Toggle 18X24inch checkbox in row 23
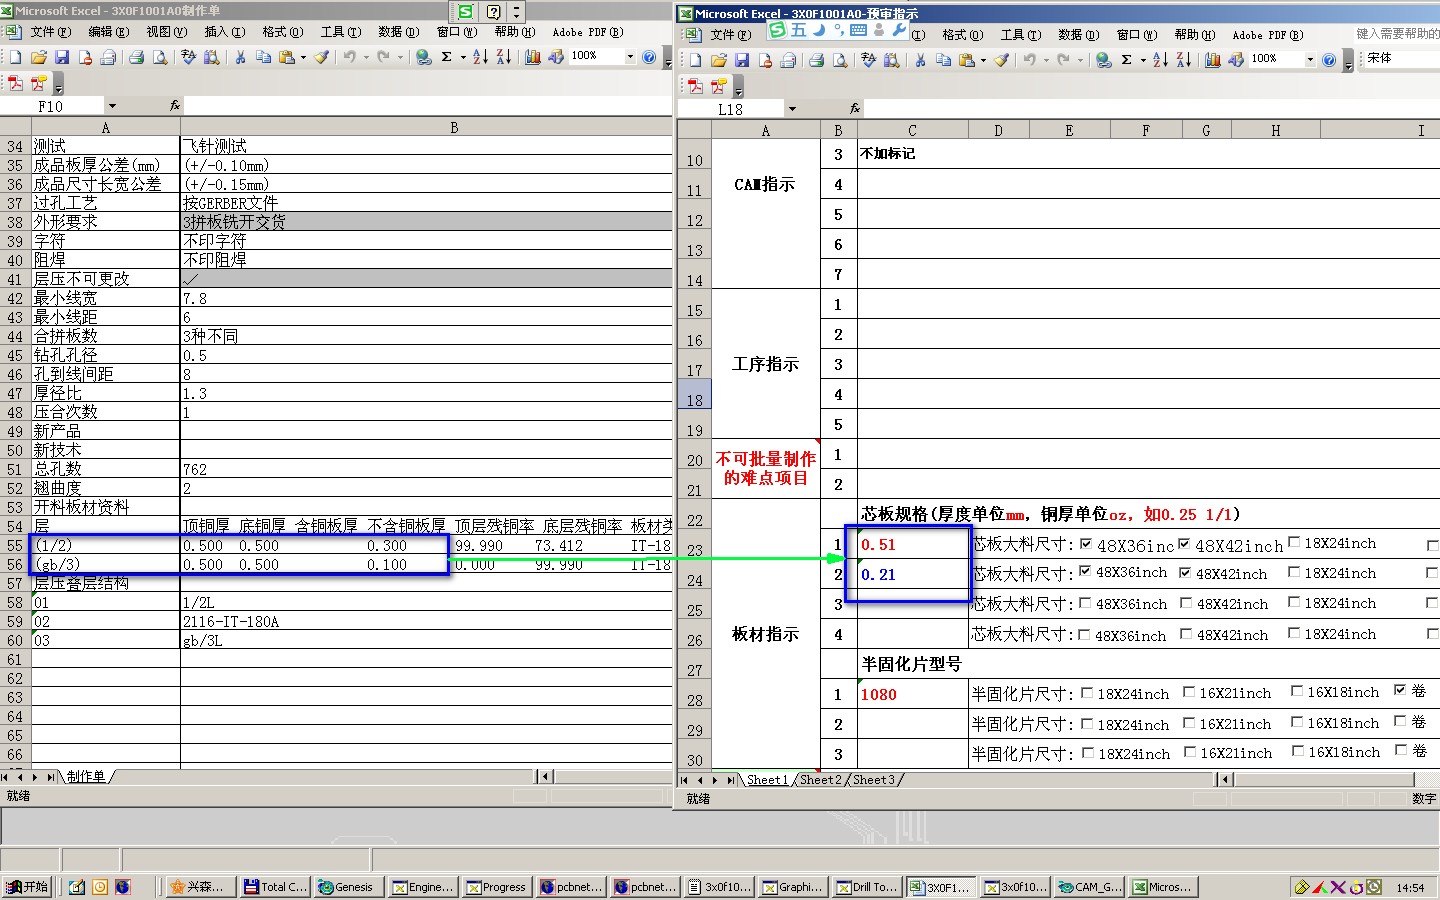1440x900 pixels. 1294,542
